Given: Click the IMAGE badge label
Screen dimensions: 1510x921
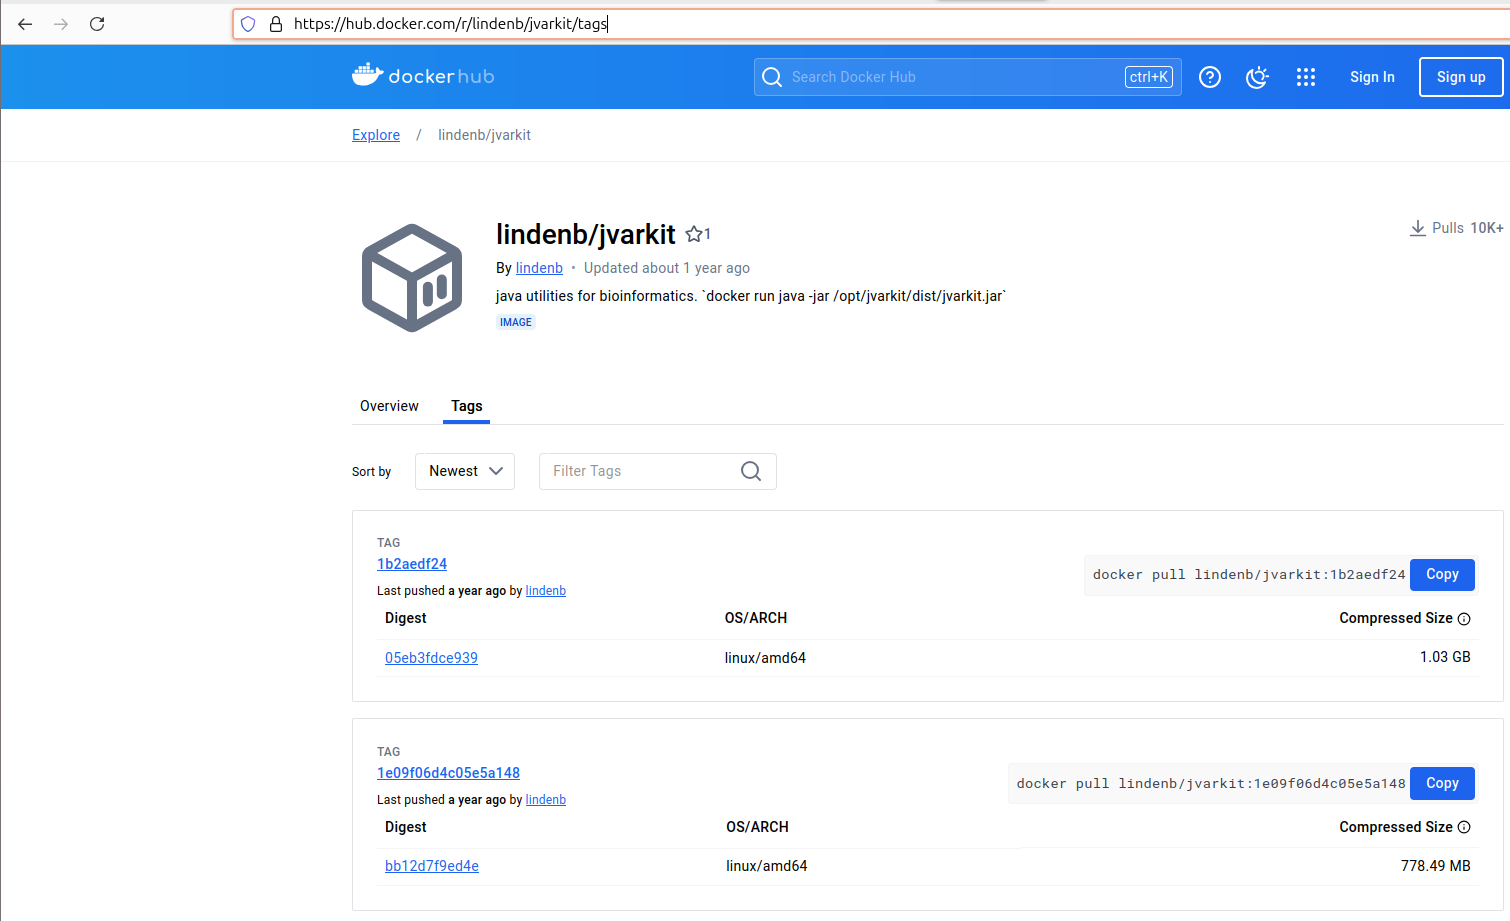Looking at the screenshot, I should 516,322.
